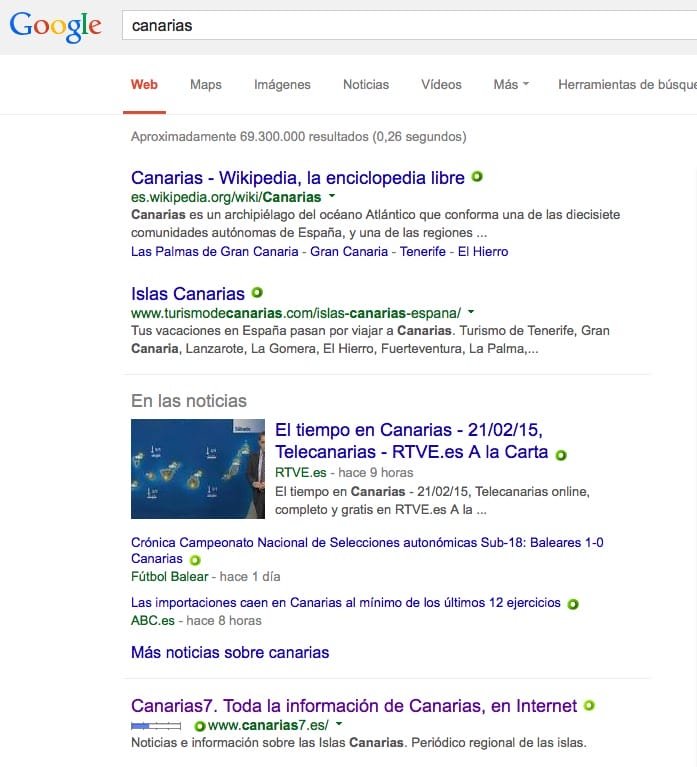Click the green circle icon after RTVE.es A la Carta
The height and width of the screenshot is (767, 697).
point(561,455)
